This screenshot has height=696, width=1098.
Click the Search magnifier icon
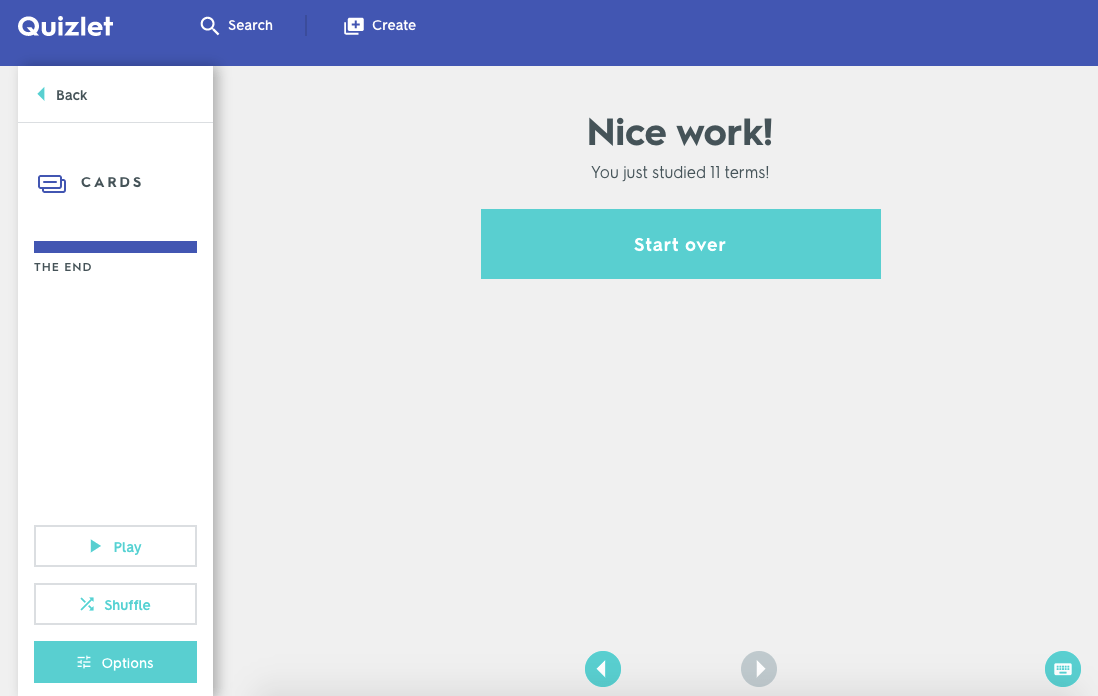tap(209, 25)
